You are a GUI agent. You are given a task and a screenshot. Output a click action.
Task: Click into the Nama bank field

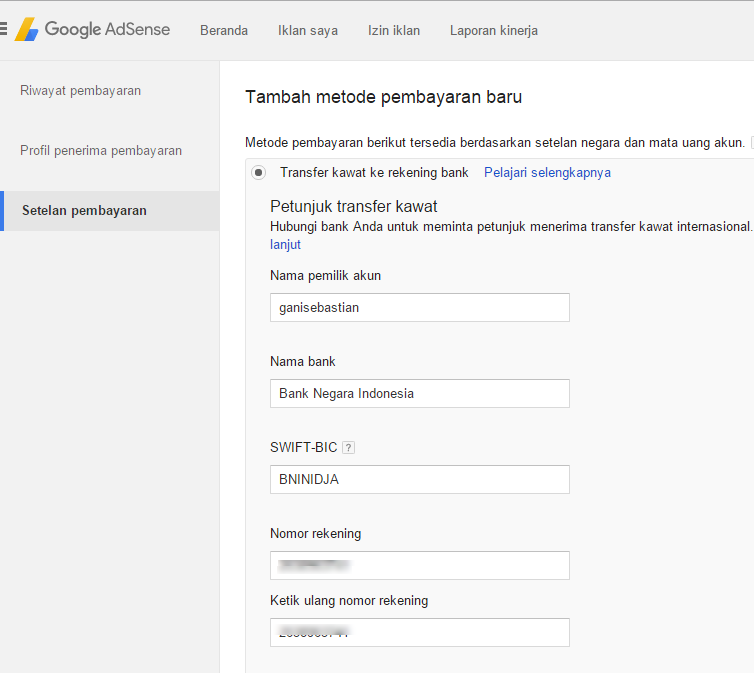tap(420, 393)
